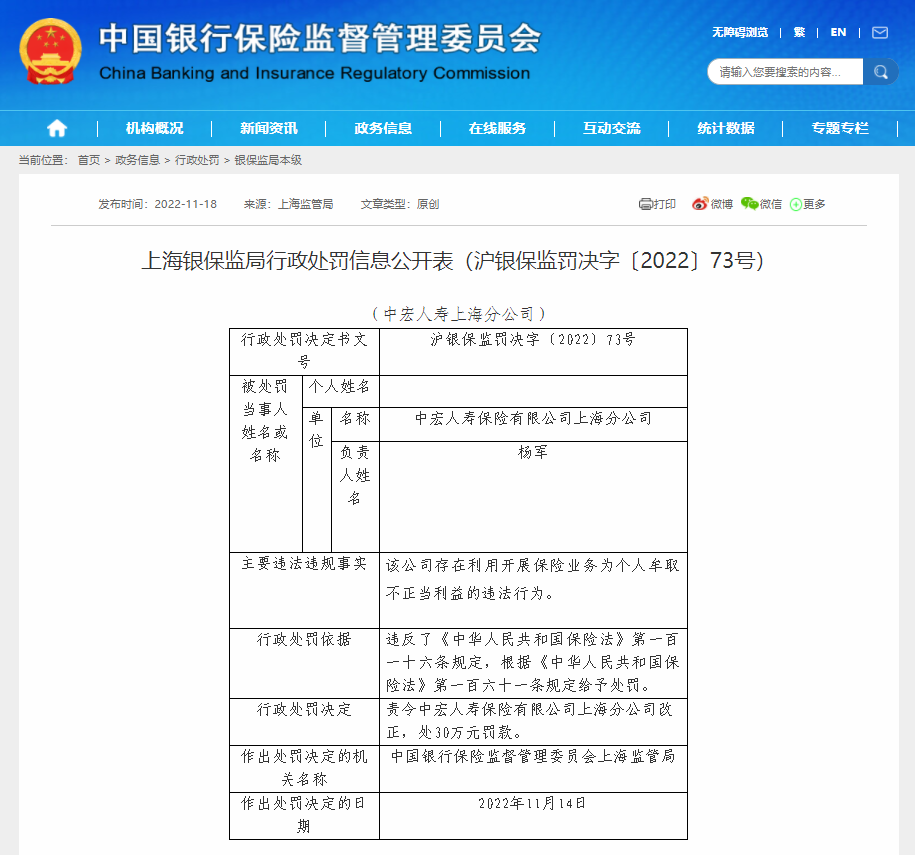The height and width of the screenshot is (855, 915).
Task: Click the mail envelope icon
Action: tap(880, 32)
